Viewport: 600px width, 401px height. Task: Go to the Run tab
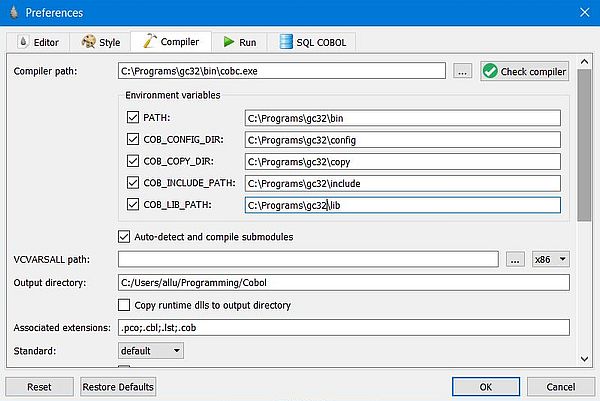240,42
